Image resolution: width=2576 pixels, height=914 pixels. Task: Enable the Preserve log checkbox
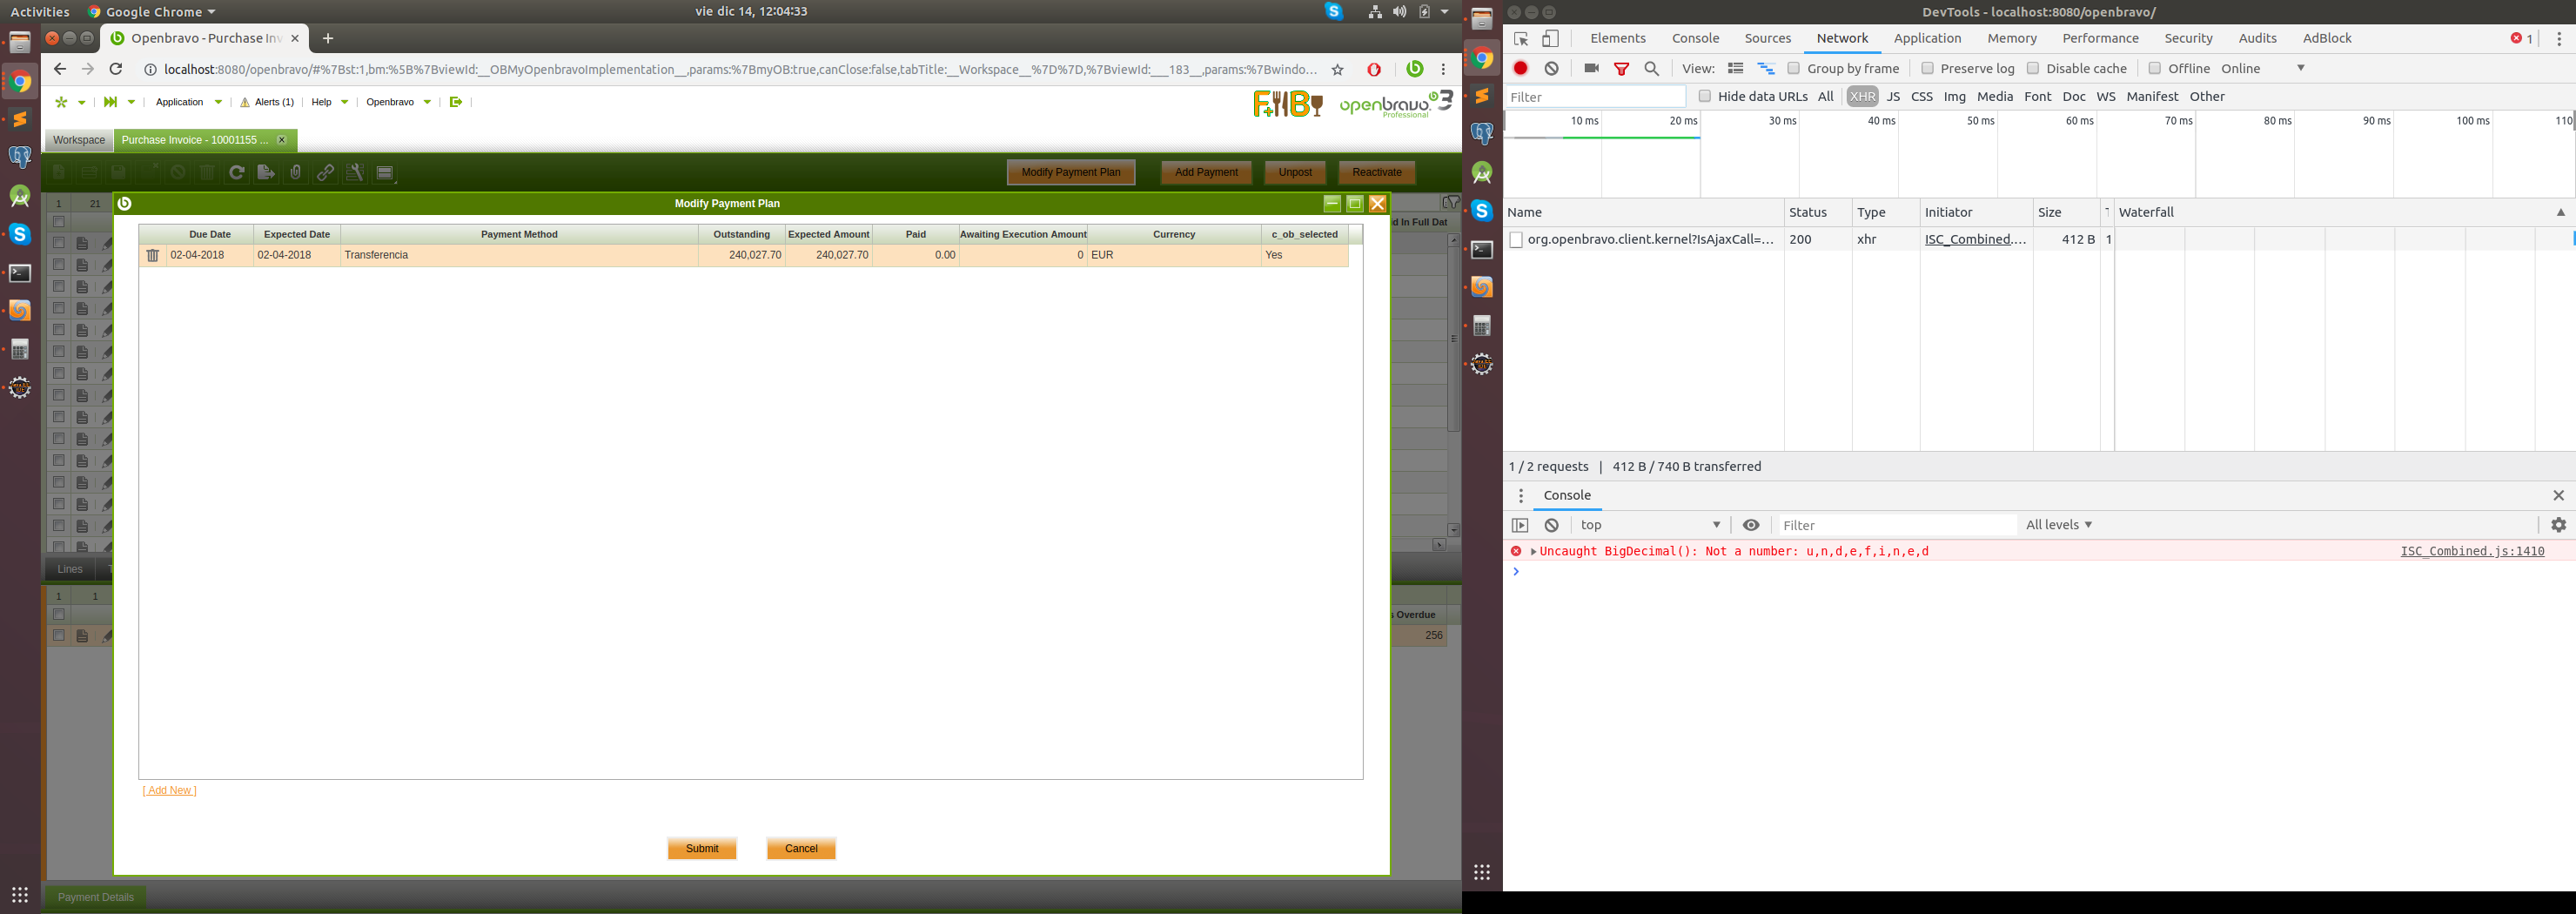[1927, 68]
